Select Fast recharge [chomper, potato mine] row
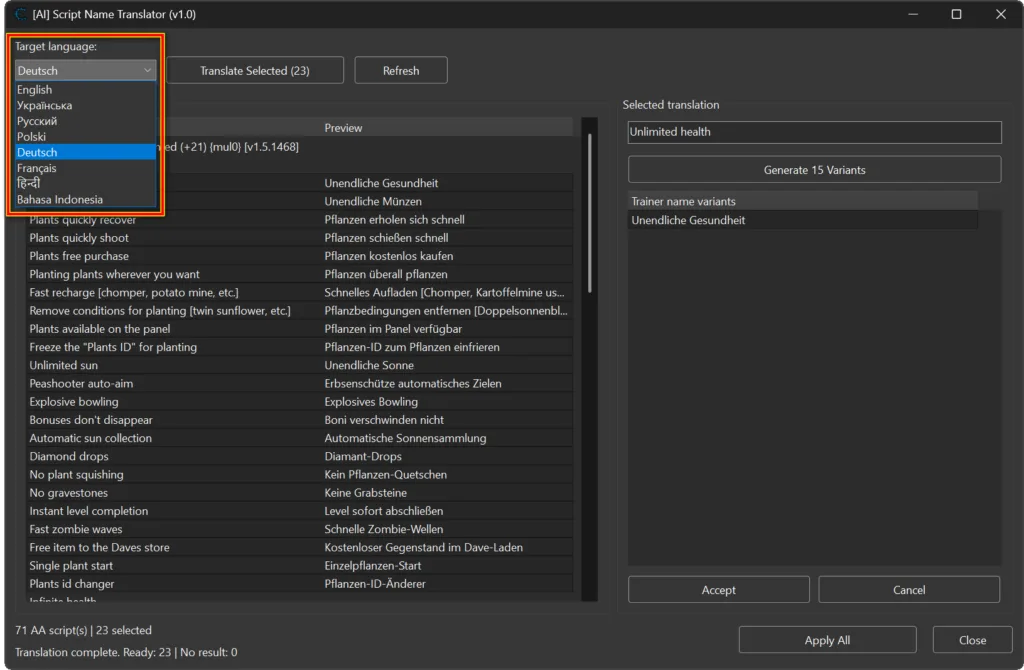Image resolution: width=1024 pixels, height=670 pixels. tap(300, 293)
